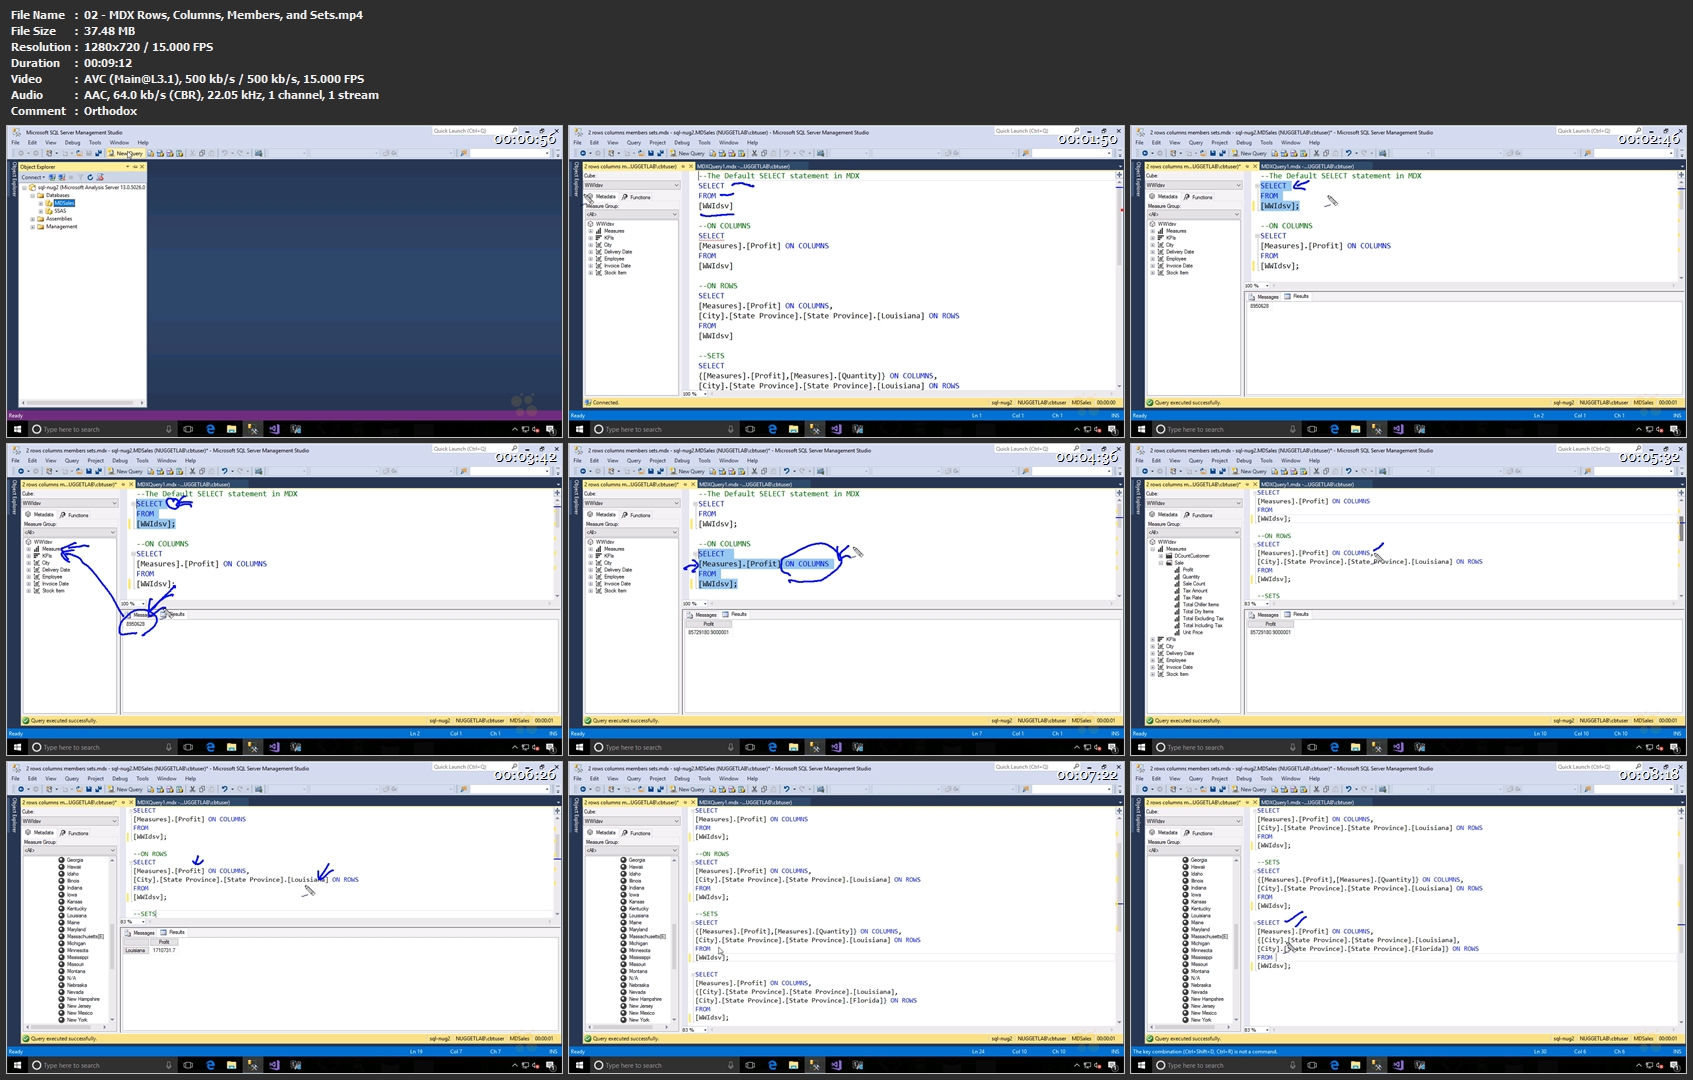Click Save icon in toolbar, 00:01:50 frame
Image resolution: width=1693 pixels, height=1080 pixels.
coord(651,153)
